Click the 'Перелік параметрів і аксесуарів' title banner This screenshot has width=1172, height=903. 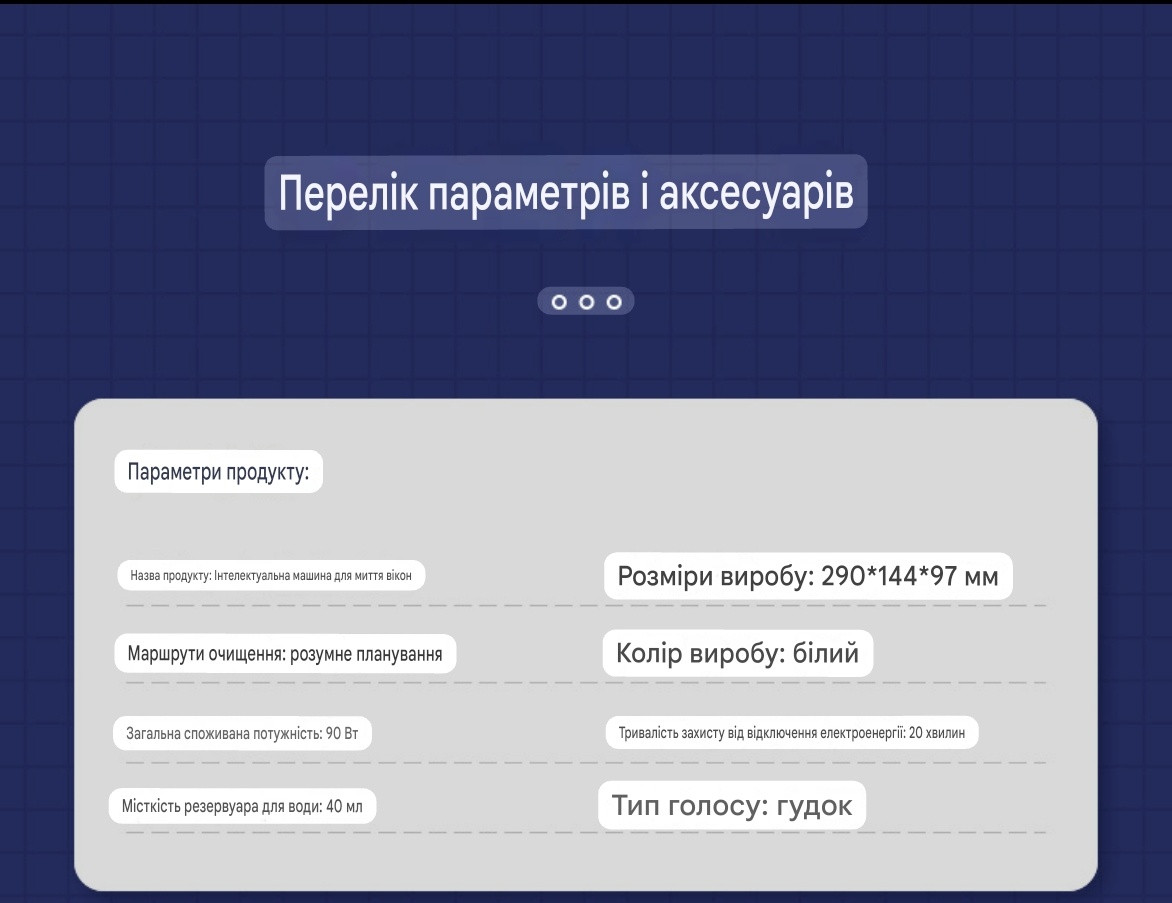(566, 192)
